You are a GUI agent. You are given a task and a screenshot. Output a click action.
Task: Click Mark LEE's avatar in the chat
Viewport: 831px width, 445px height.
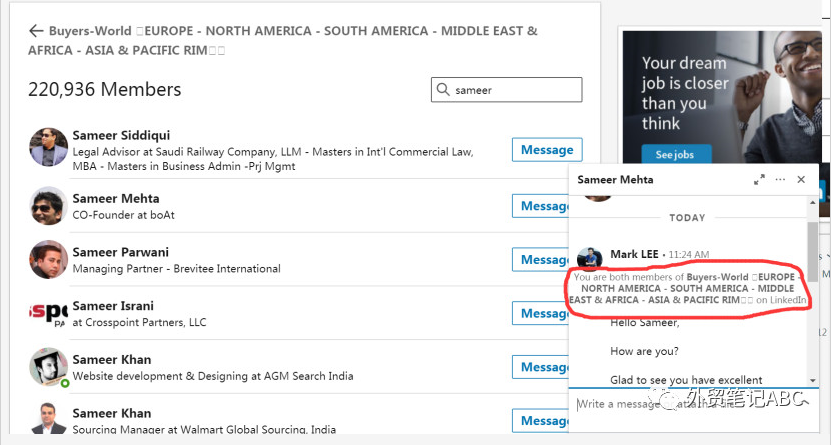(589, 257)
